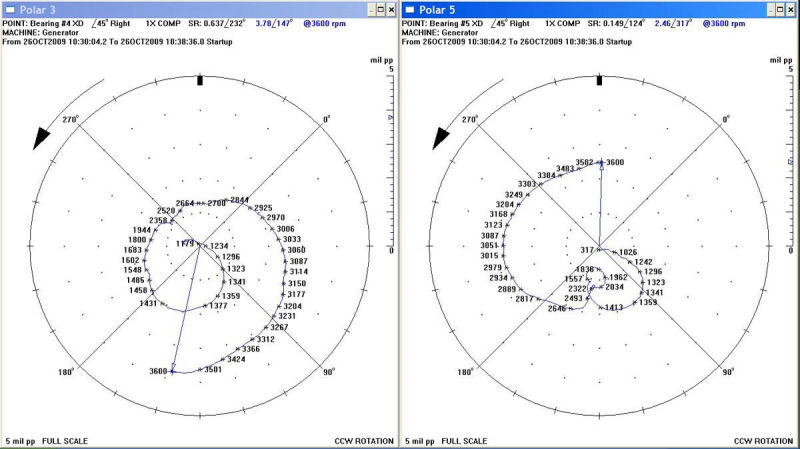Click the amplitude scale marker in Polar 5
This screenshot has width=800, height=449.
pos(790,160)
